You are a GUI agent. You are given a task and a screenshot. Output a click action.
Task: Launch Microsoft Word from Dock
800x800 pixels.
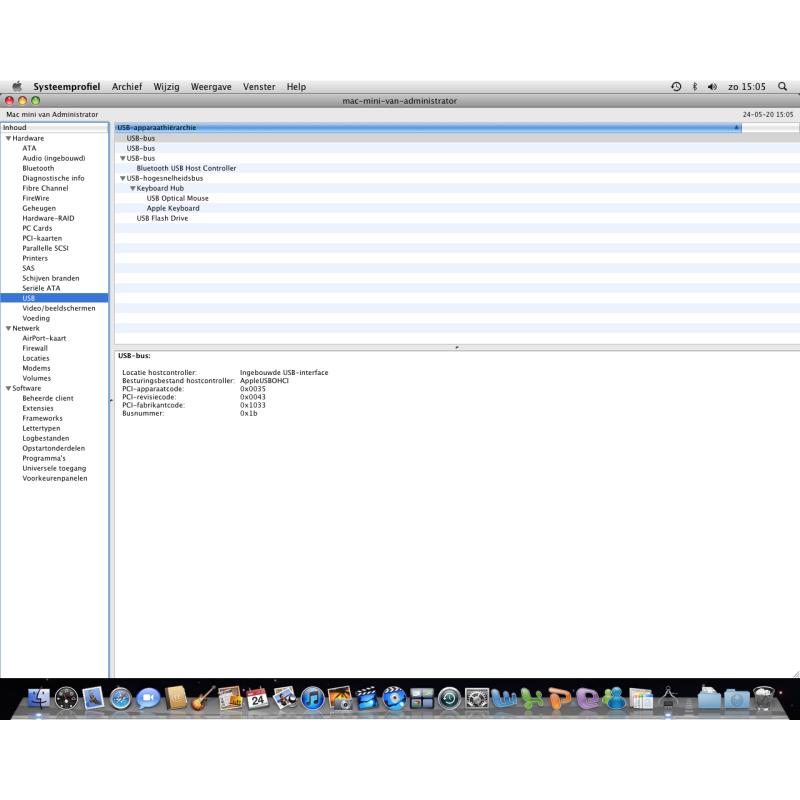504,698
